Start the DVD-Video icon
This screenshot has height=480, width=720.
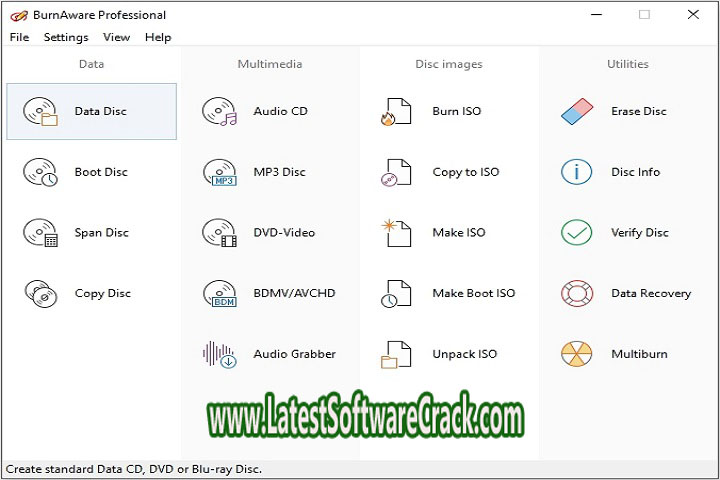coord(219,233)
